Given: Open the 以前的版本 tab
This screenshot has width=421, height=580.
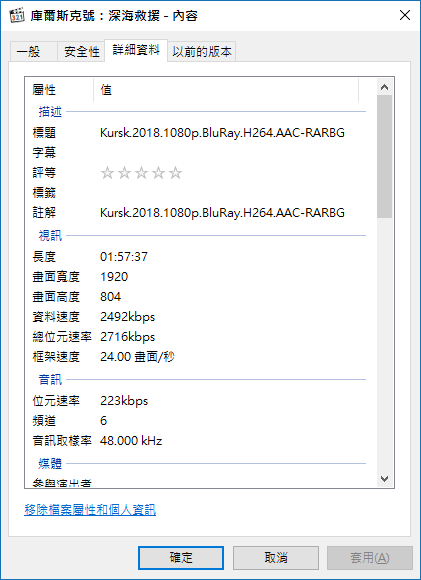Looking at the screenshot, I should click(202, 51).
